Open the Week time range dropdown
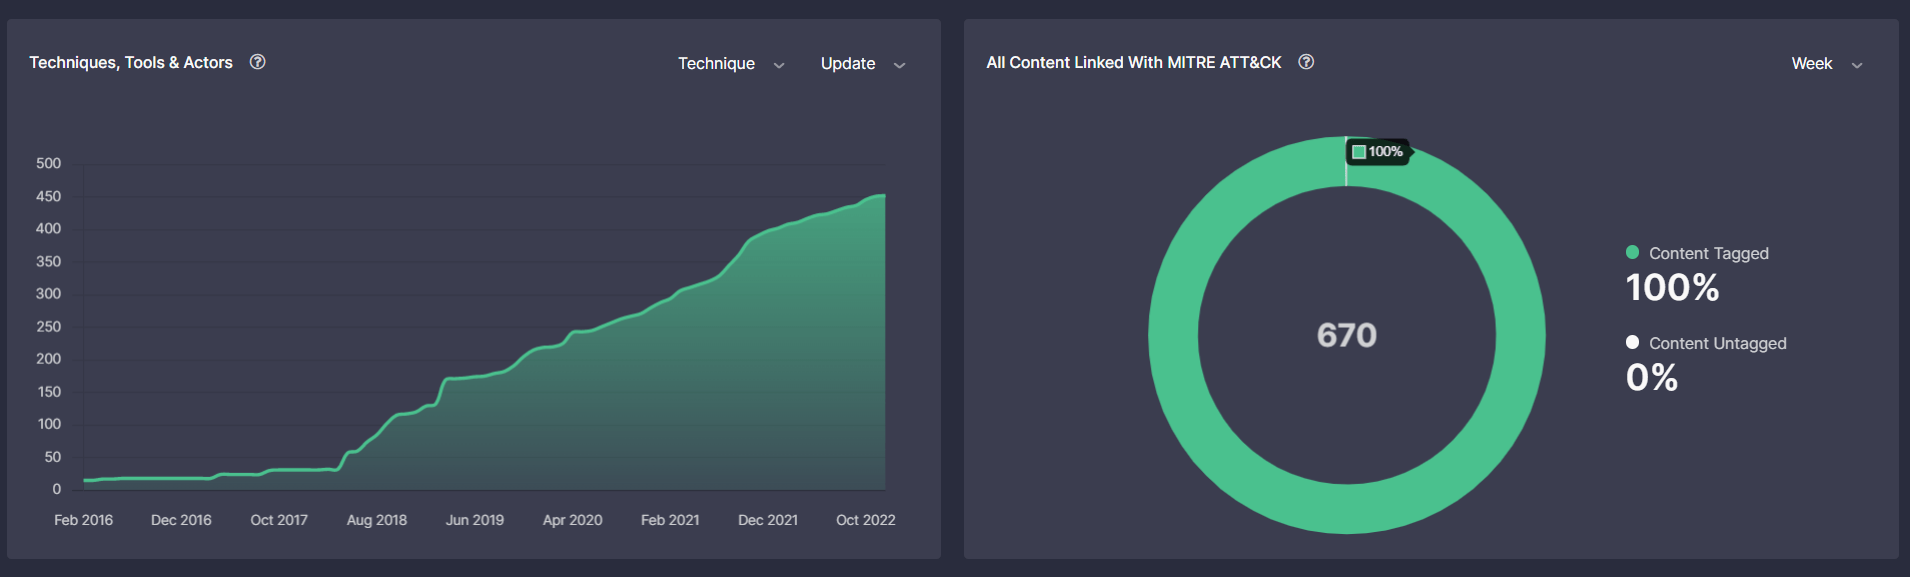The image size is (1910, 577). [x=1811, y=64]
